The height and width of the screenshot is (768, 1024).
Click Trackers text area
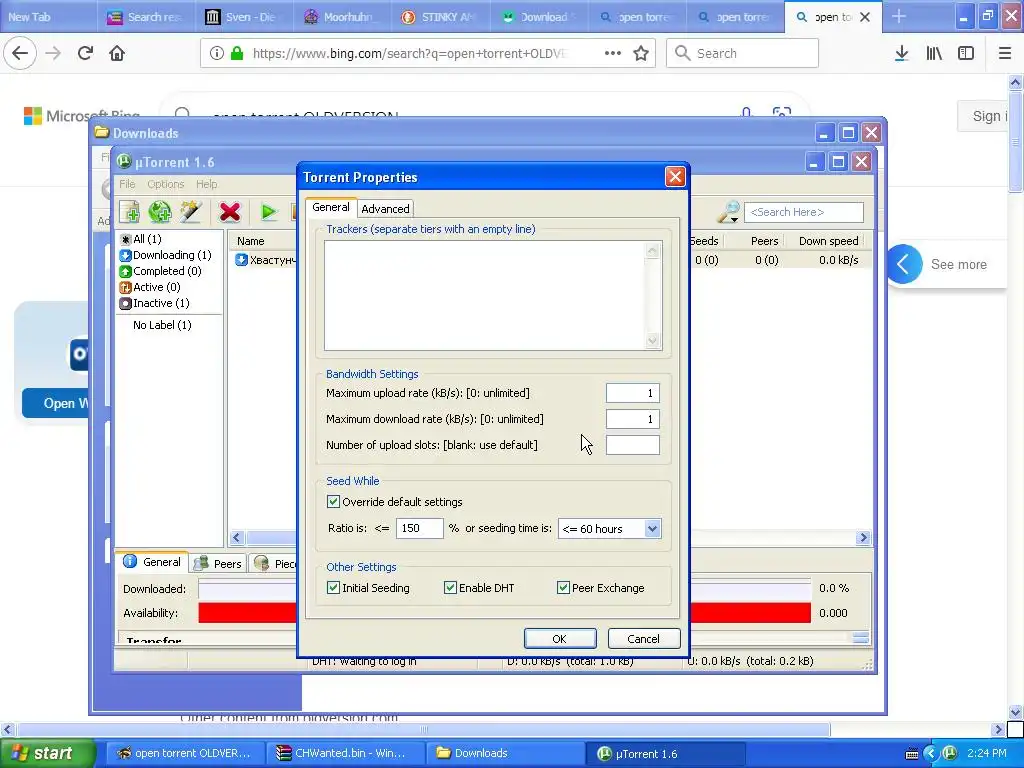(493, 296)
